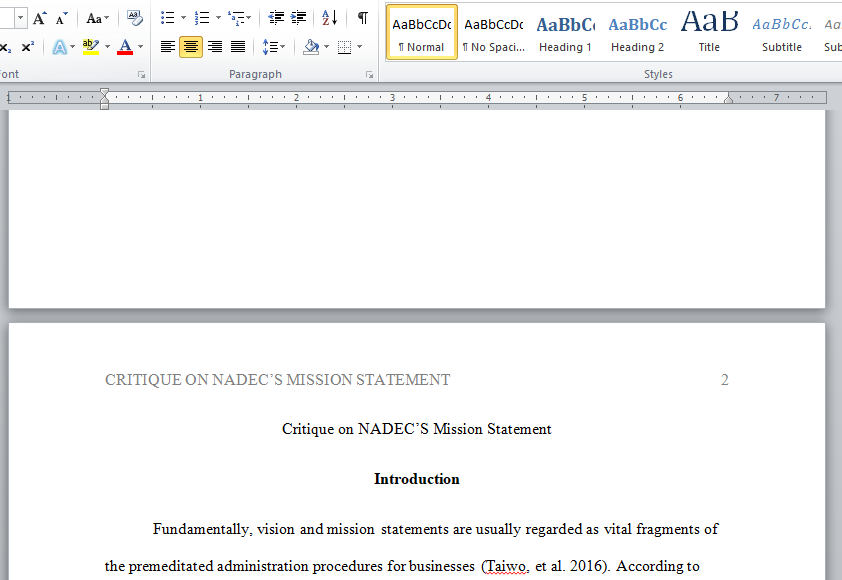This screenshot has height=580, width=842.
Task: Clear all formatting with the eraser icon
Action: [135, 18]
